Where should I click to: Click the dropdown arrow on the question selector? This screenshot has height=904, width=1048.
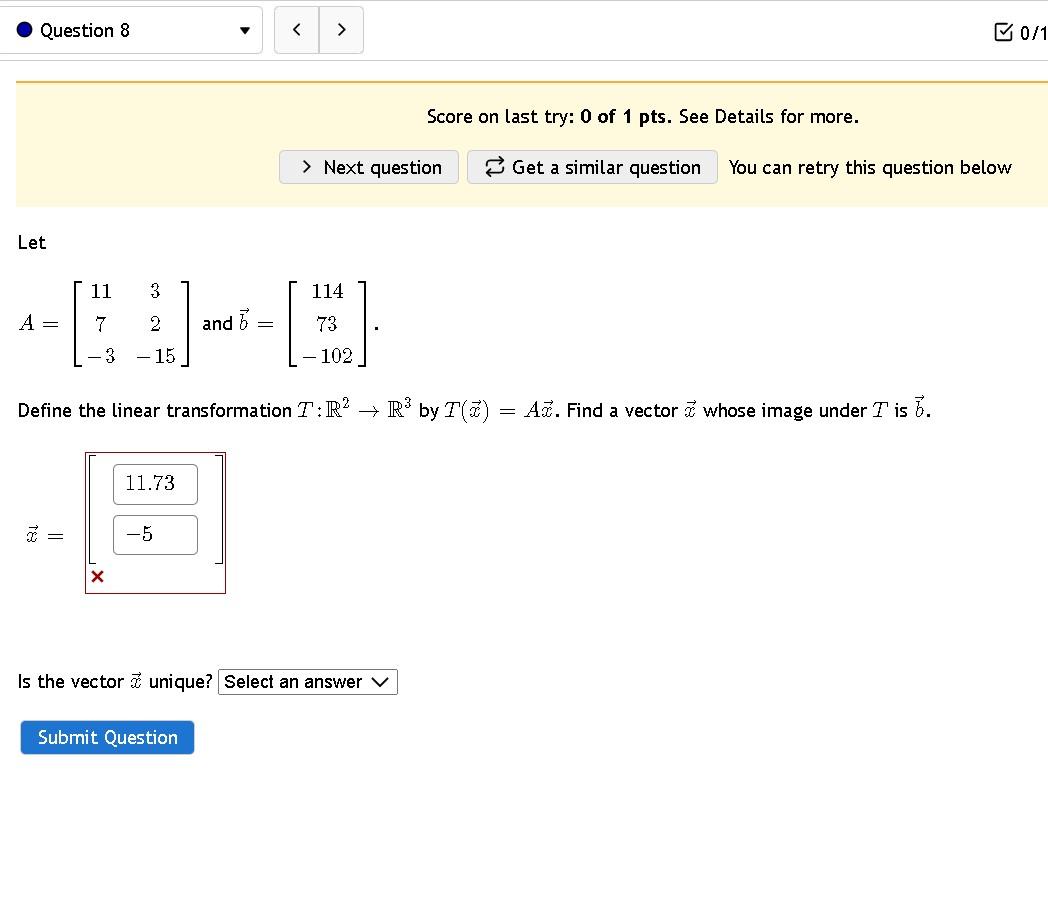point(244,31)
